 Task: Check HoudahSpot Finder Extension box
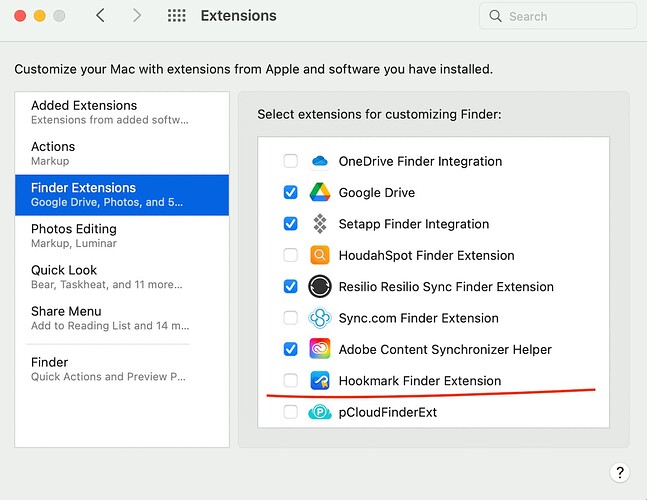click(290, 255)
